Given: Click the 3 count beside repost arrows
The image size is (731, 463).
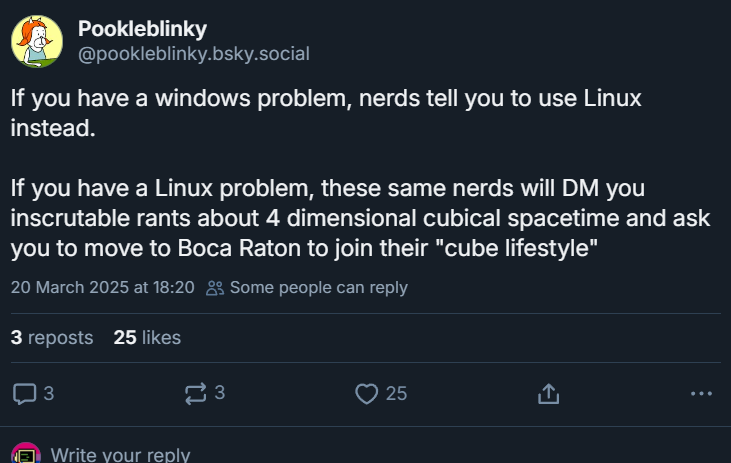Looking at the screenshot, I should click(220, 393).
